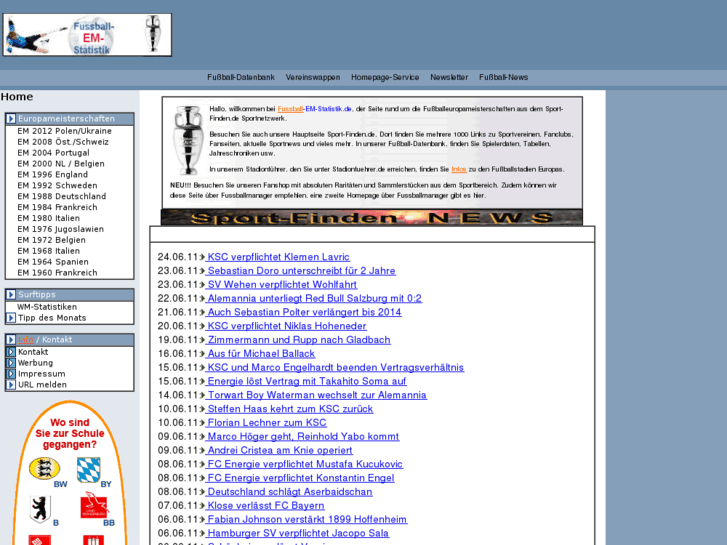Read news Marco Höger geht, Reinhold Yabo kommt
Viewport: 727px width, 545px height.
pyautogui.click(x=302, y=436)
